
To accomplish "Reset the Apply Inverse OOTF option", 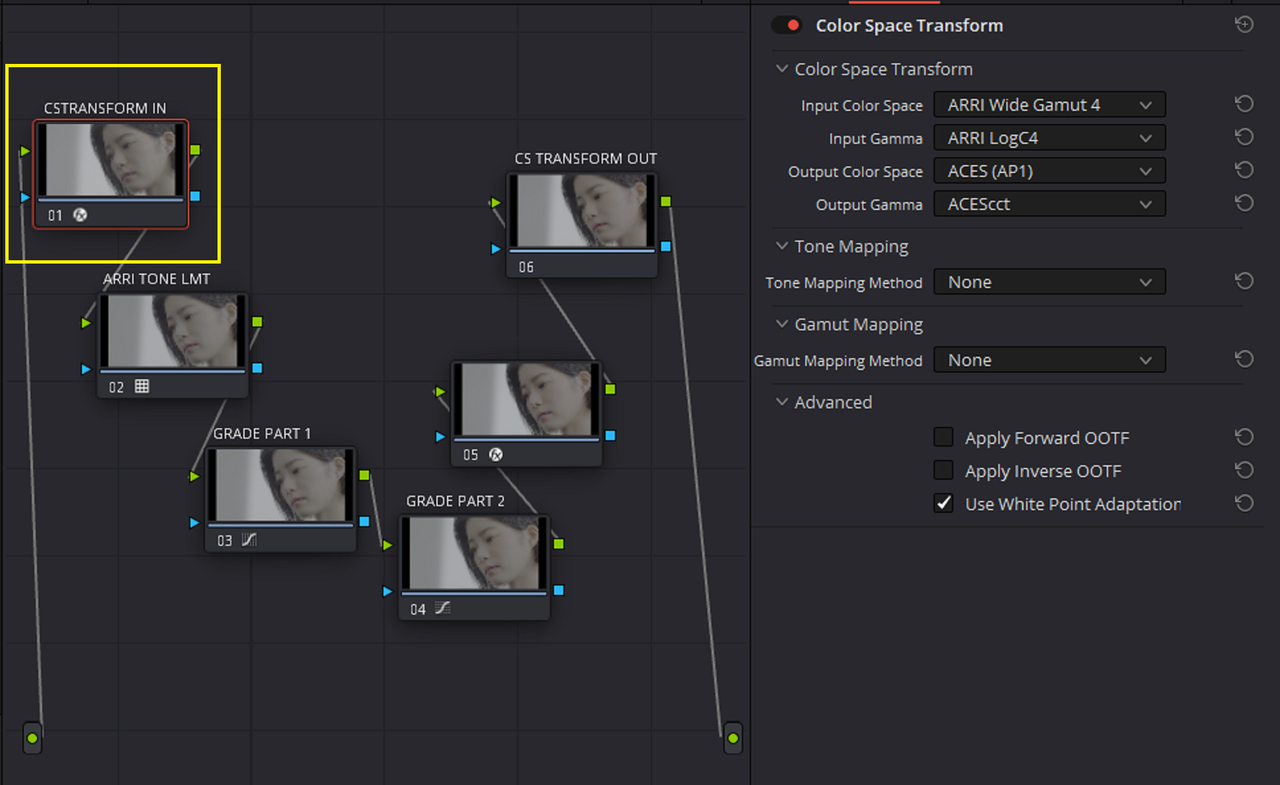I will [x=1244, y=470].
